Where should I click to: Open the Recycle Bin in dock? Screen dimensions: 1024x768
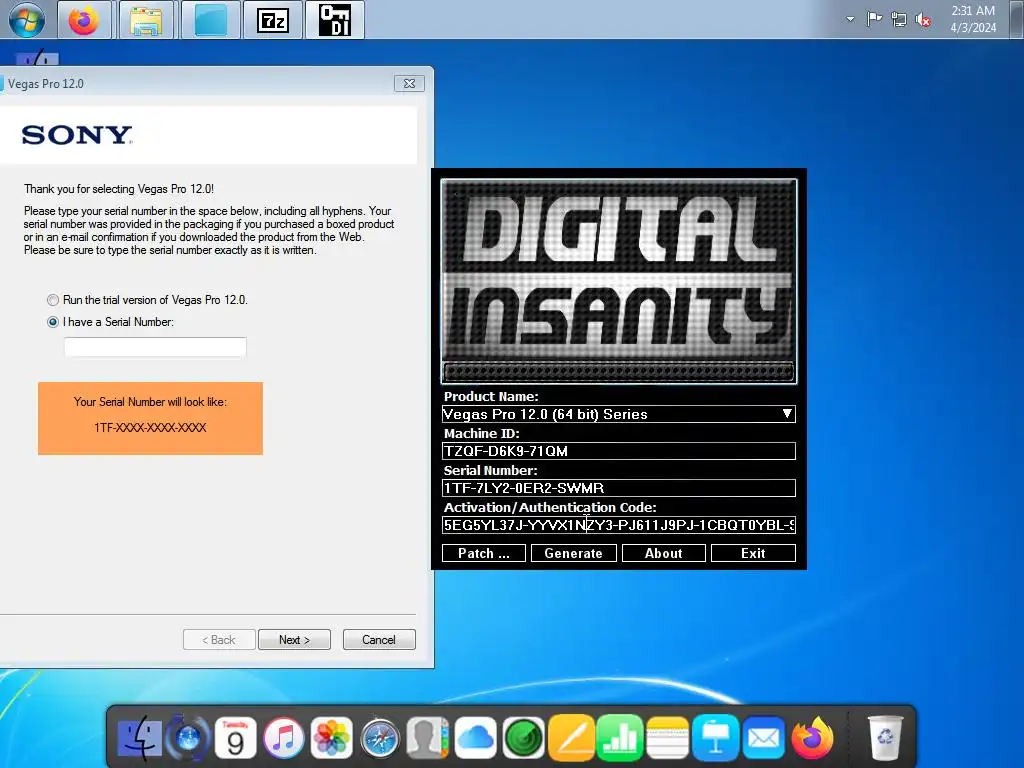point(885,738)
